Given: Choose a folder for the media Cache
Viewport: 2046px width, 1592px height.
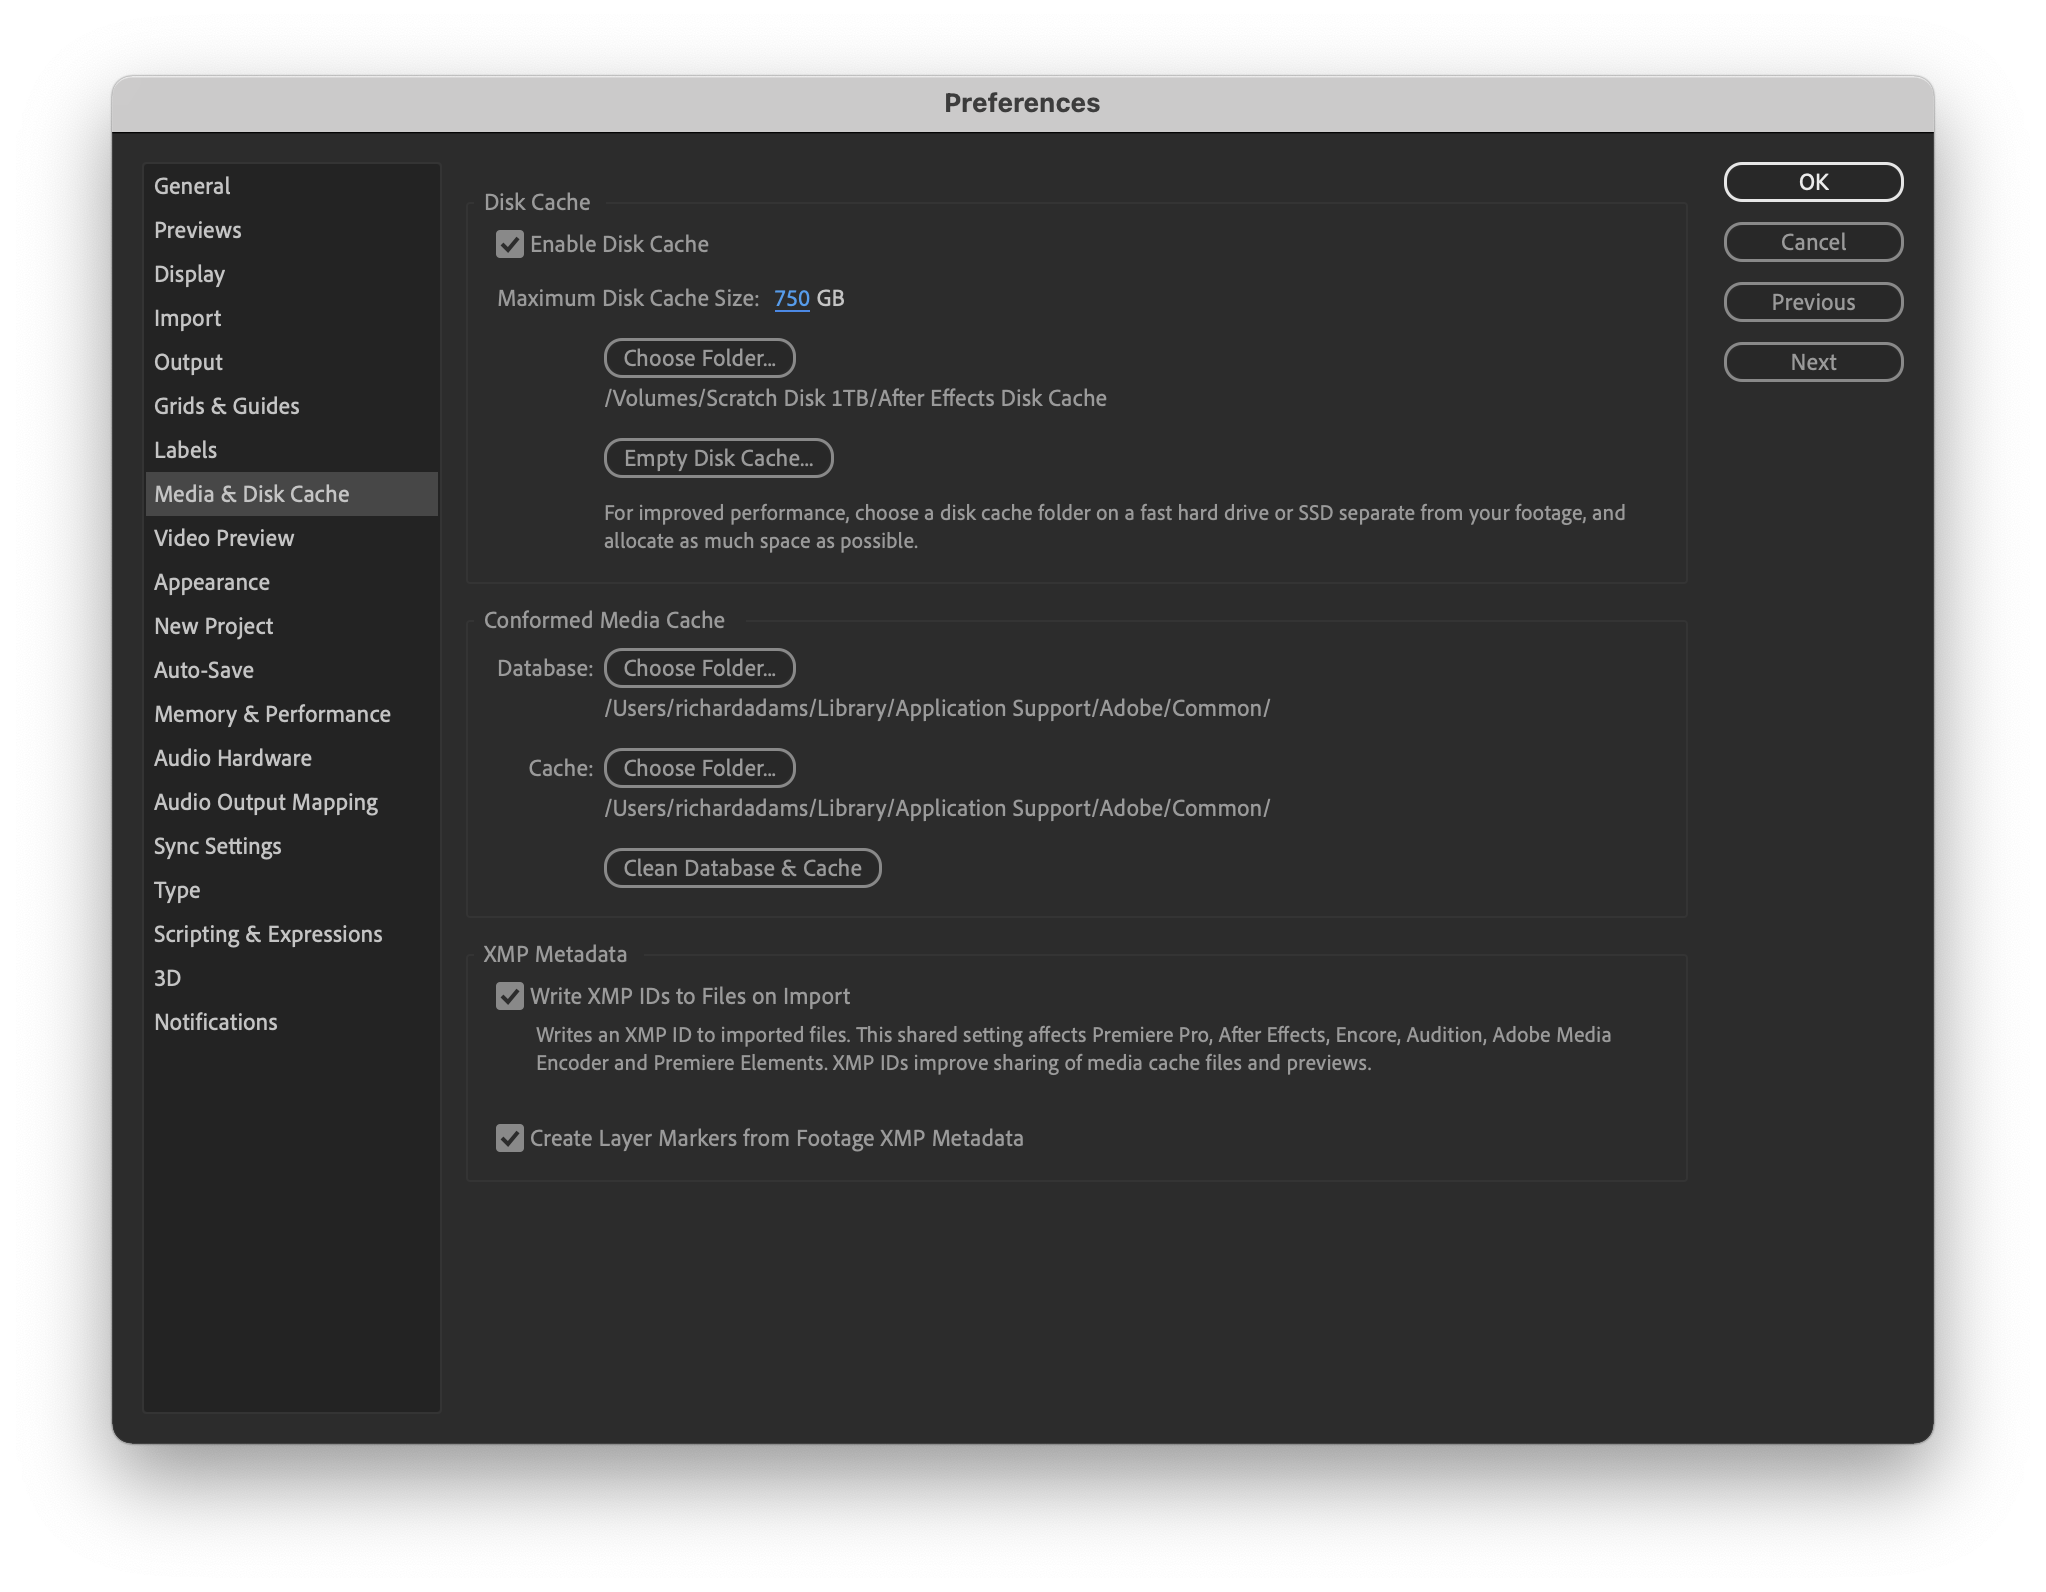Looking at the screenshot, I should point(699,768).
